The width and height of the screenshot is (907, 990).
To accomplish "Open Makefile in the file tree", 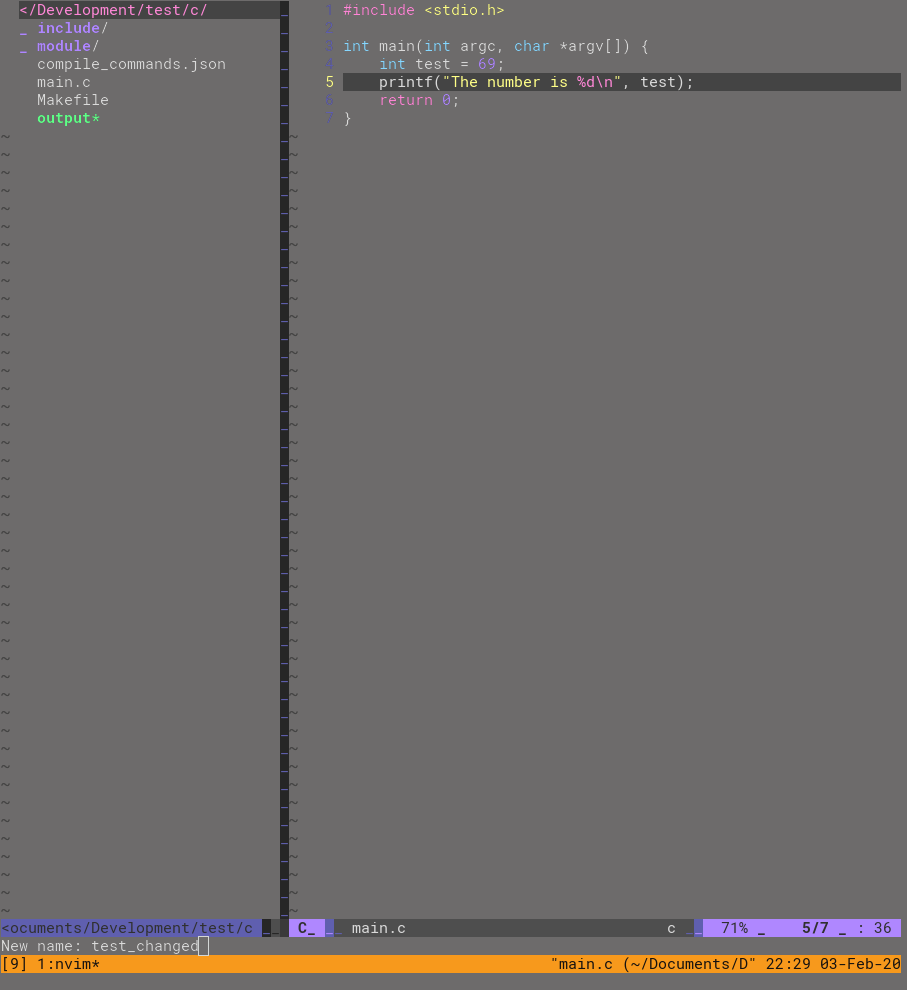I will (73, 100).
